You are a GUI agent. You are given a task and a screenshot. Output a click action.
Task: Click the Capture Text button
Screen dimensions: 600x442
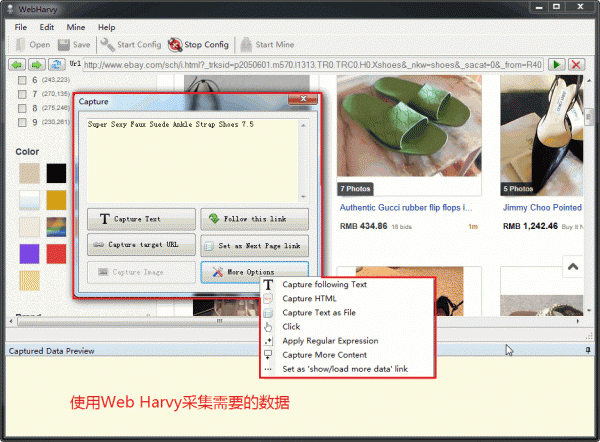[141, 219]
